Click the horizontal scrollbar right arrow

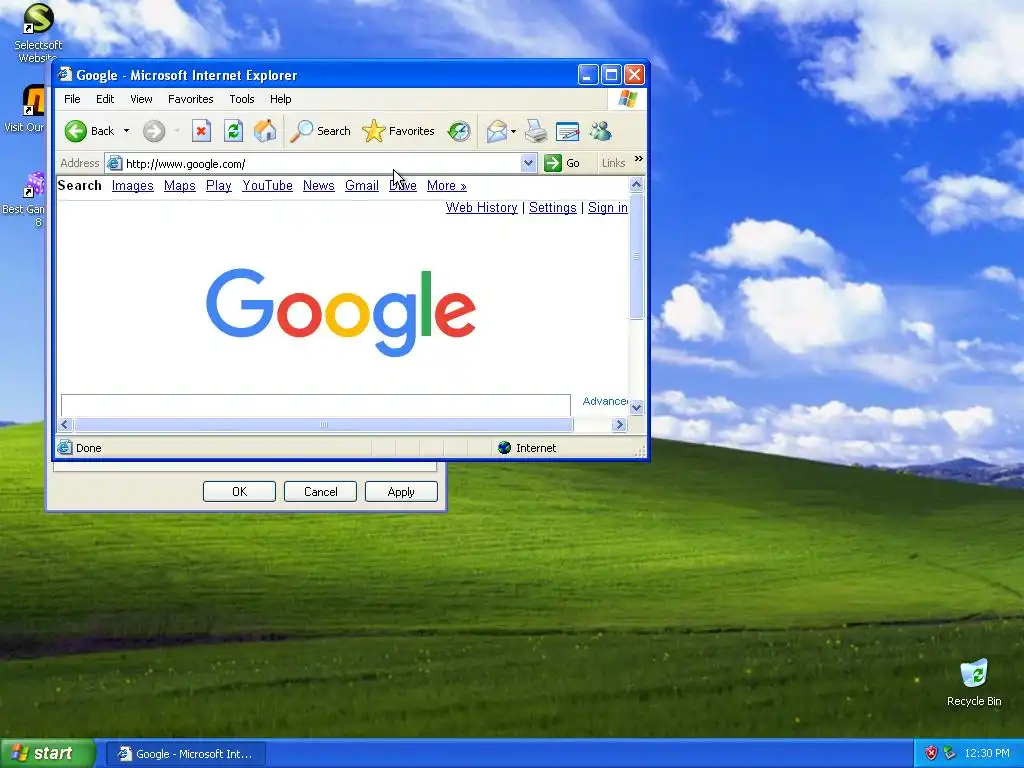[620, 424]
